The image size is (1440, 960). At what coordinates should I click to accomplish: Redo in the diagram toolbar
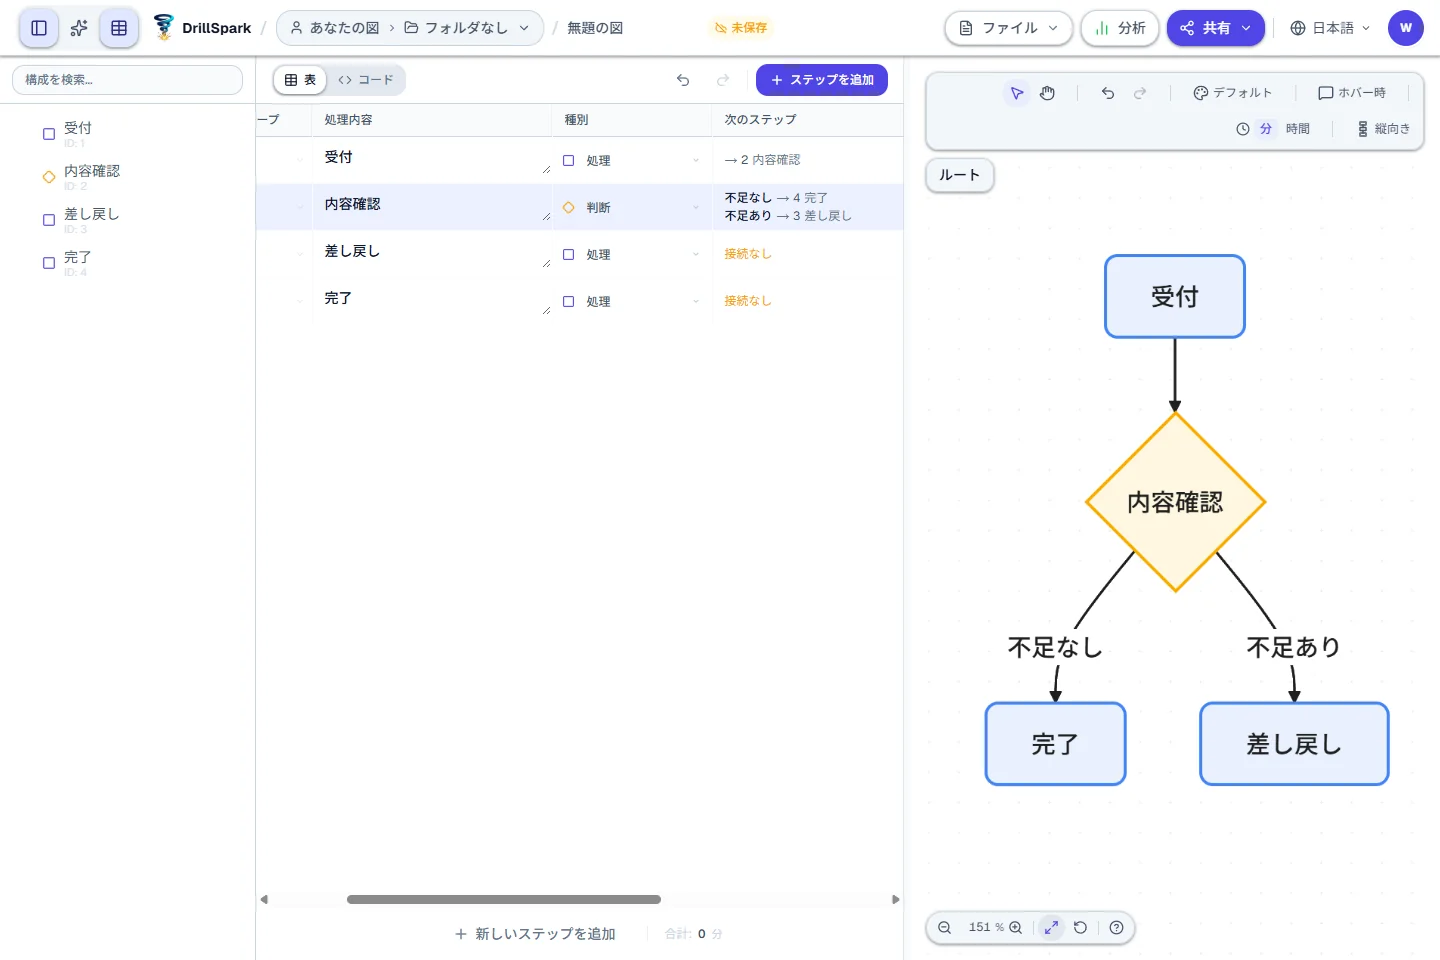(1140, 93)
